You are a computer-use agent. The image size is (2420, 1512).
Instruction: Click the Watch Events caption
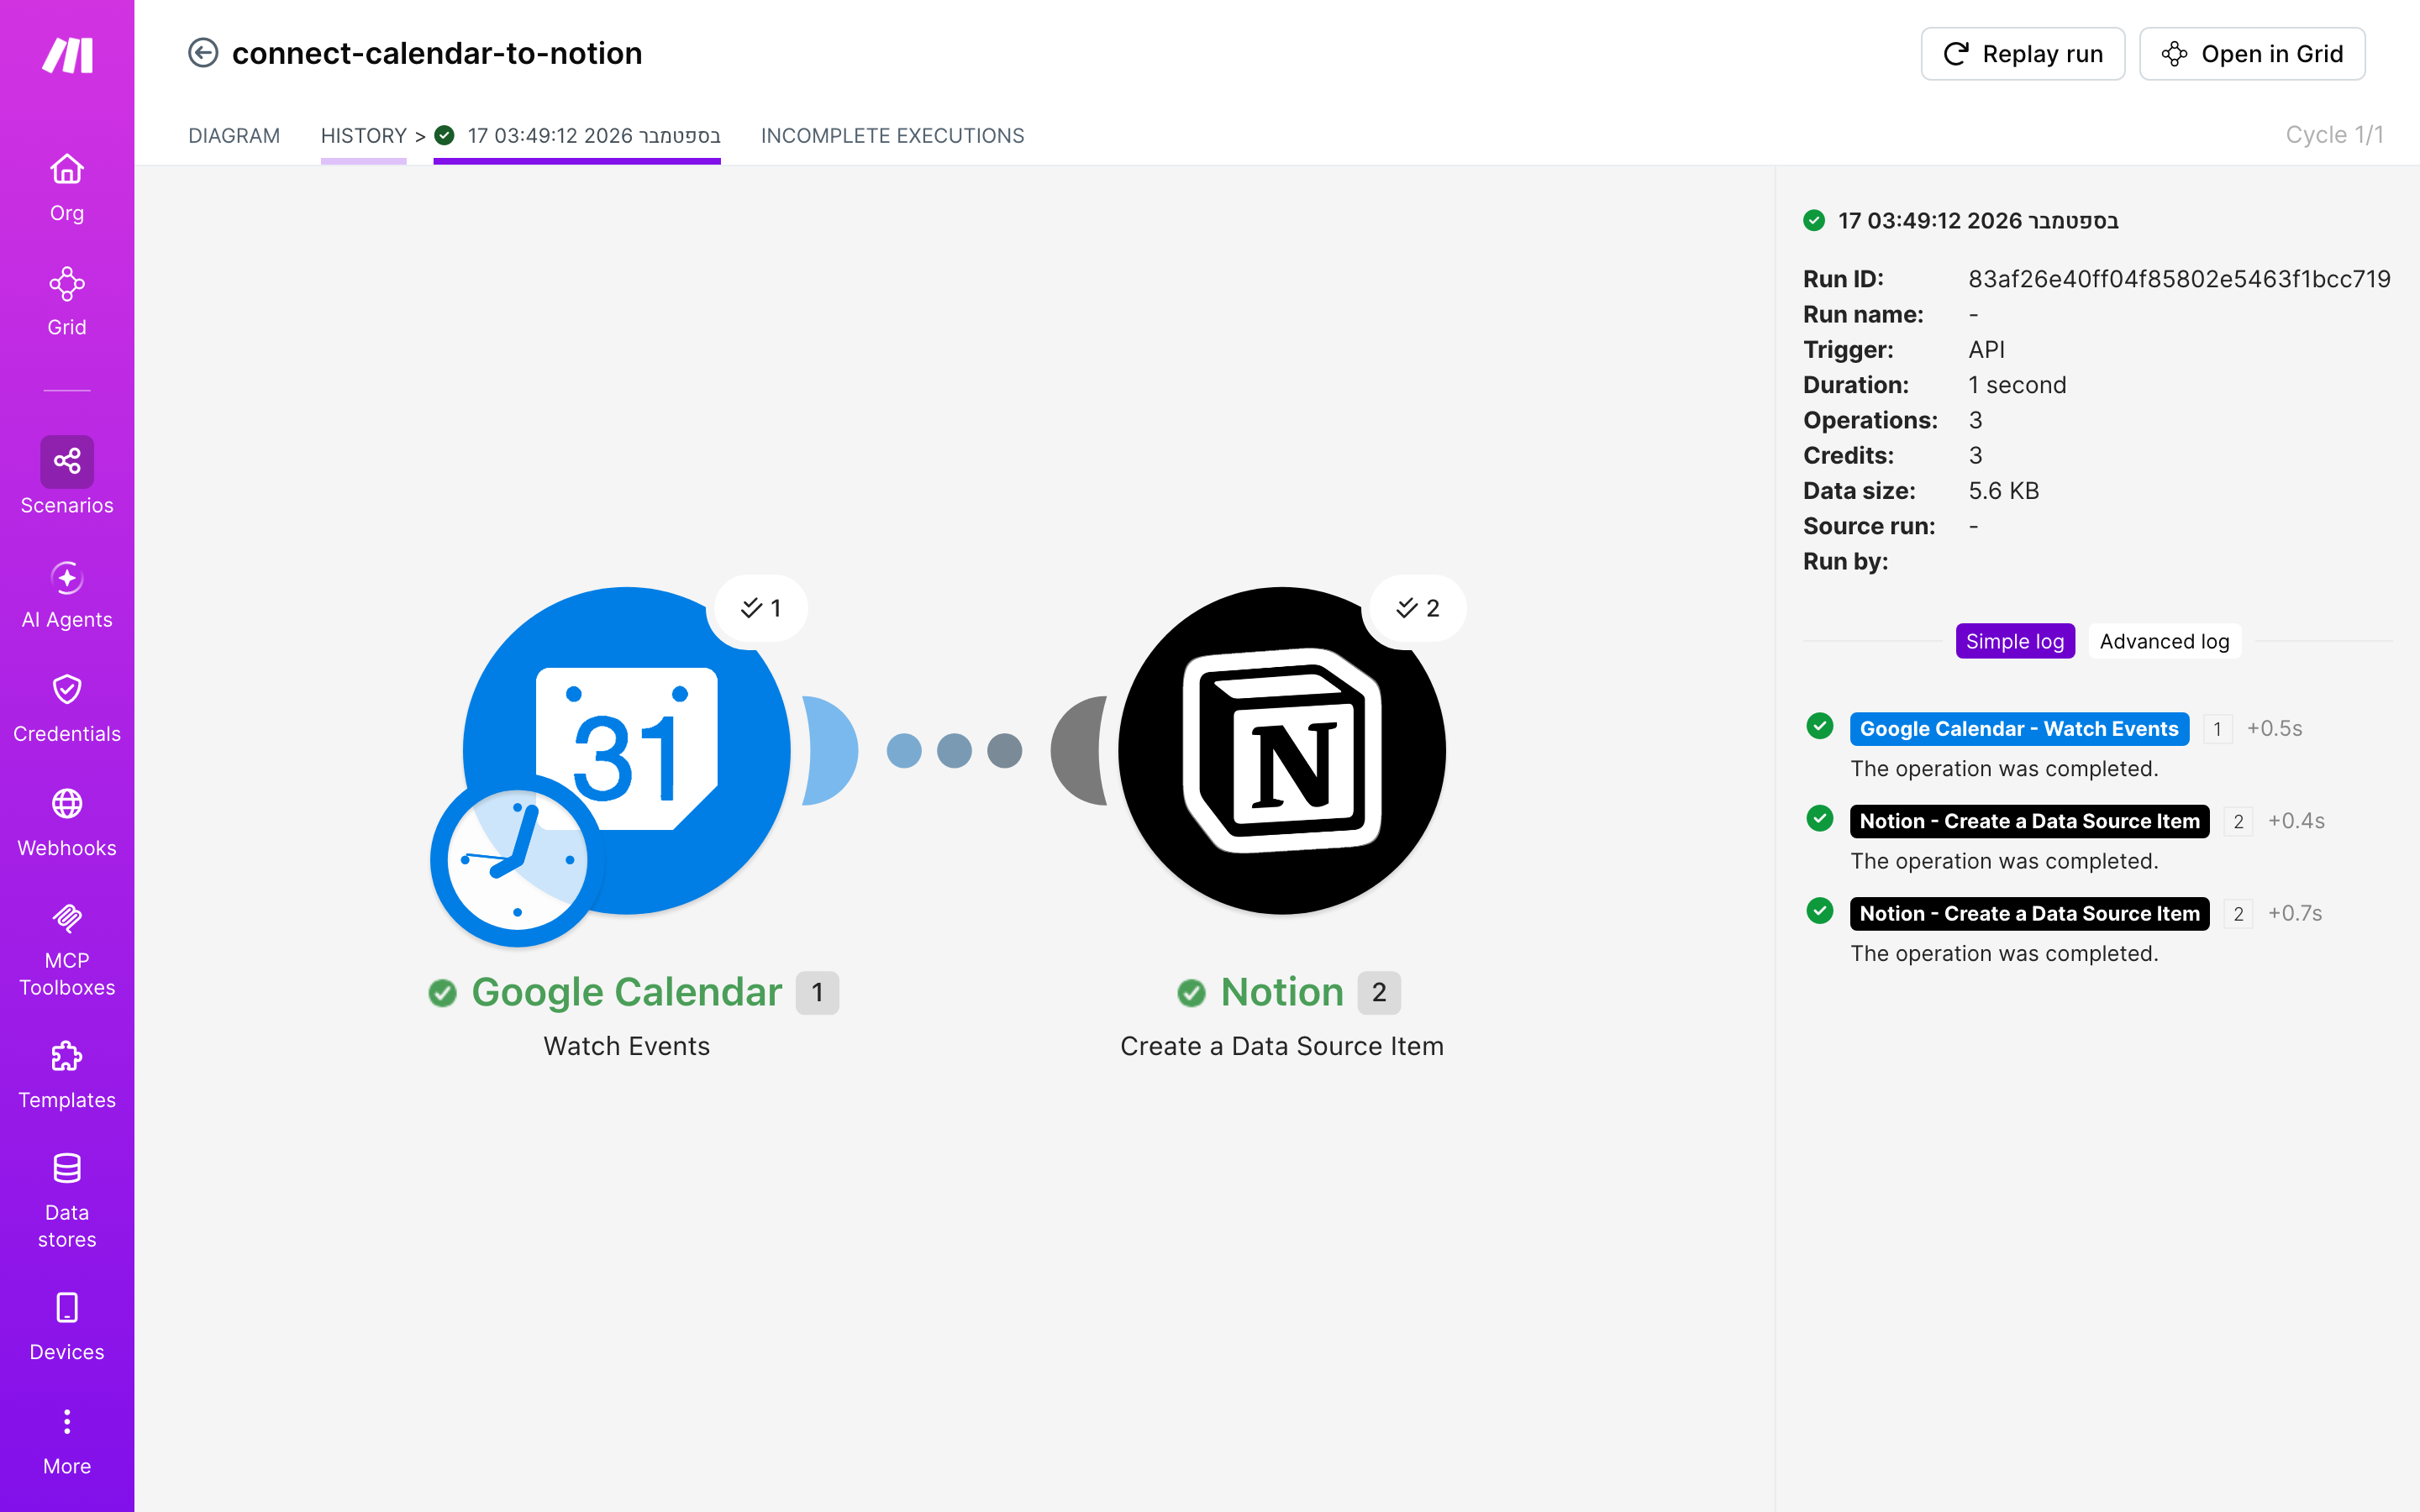(627, 1046)
